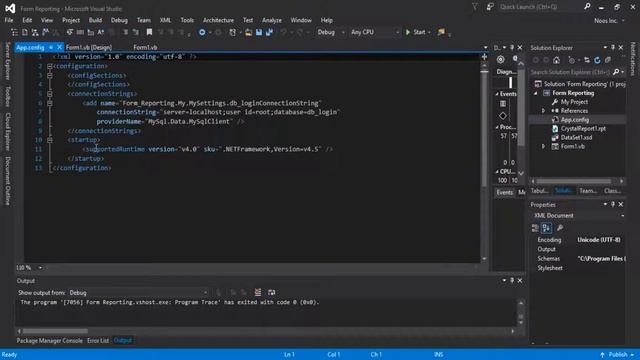The image size is (640, 360).
Task: Click the Quick Launch search icon
Action: (x=587, y=7)
